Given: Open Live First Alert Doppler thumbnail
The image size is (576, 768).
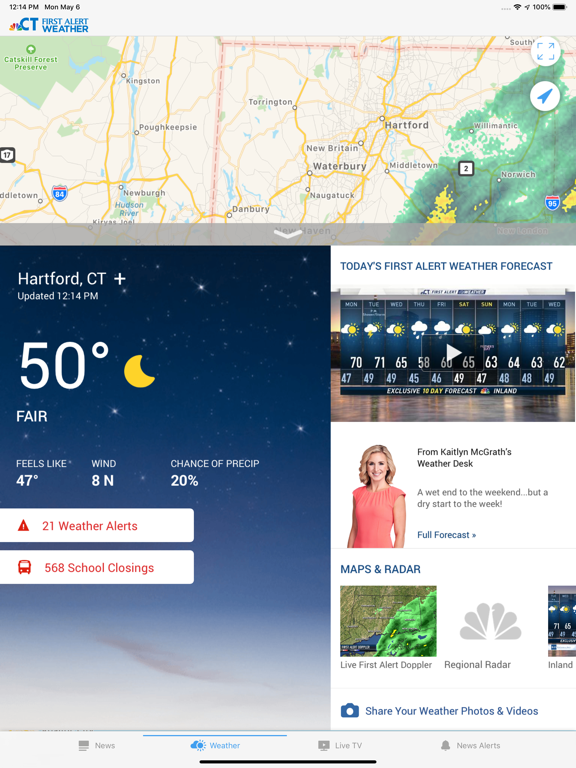Looking at the screenshot, I should 388,621.
